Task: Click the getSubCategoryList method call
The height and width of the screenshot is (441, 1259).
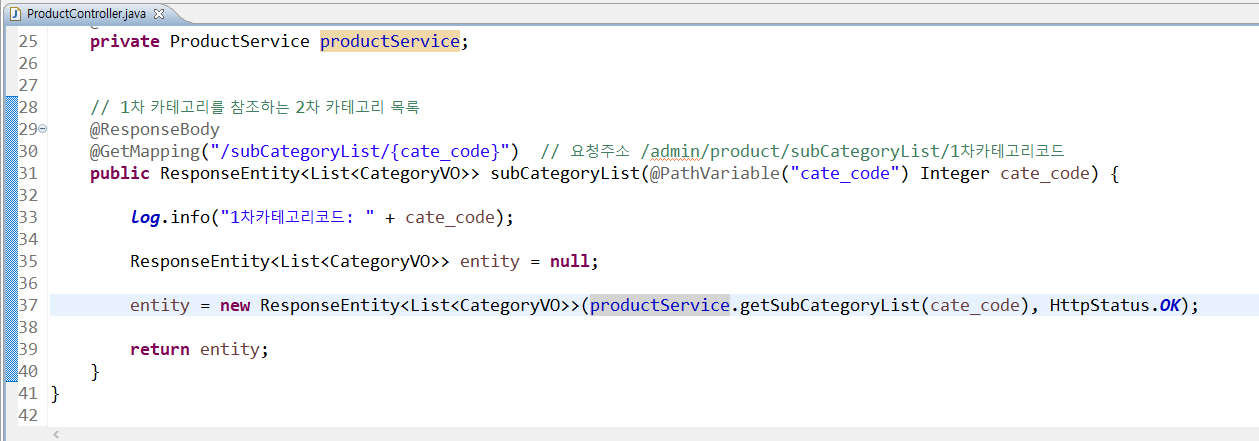Action: [x=830, y=305]
